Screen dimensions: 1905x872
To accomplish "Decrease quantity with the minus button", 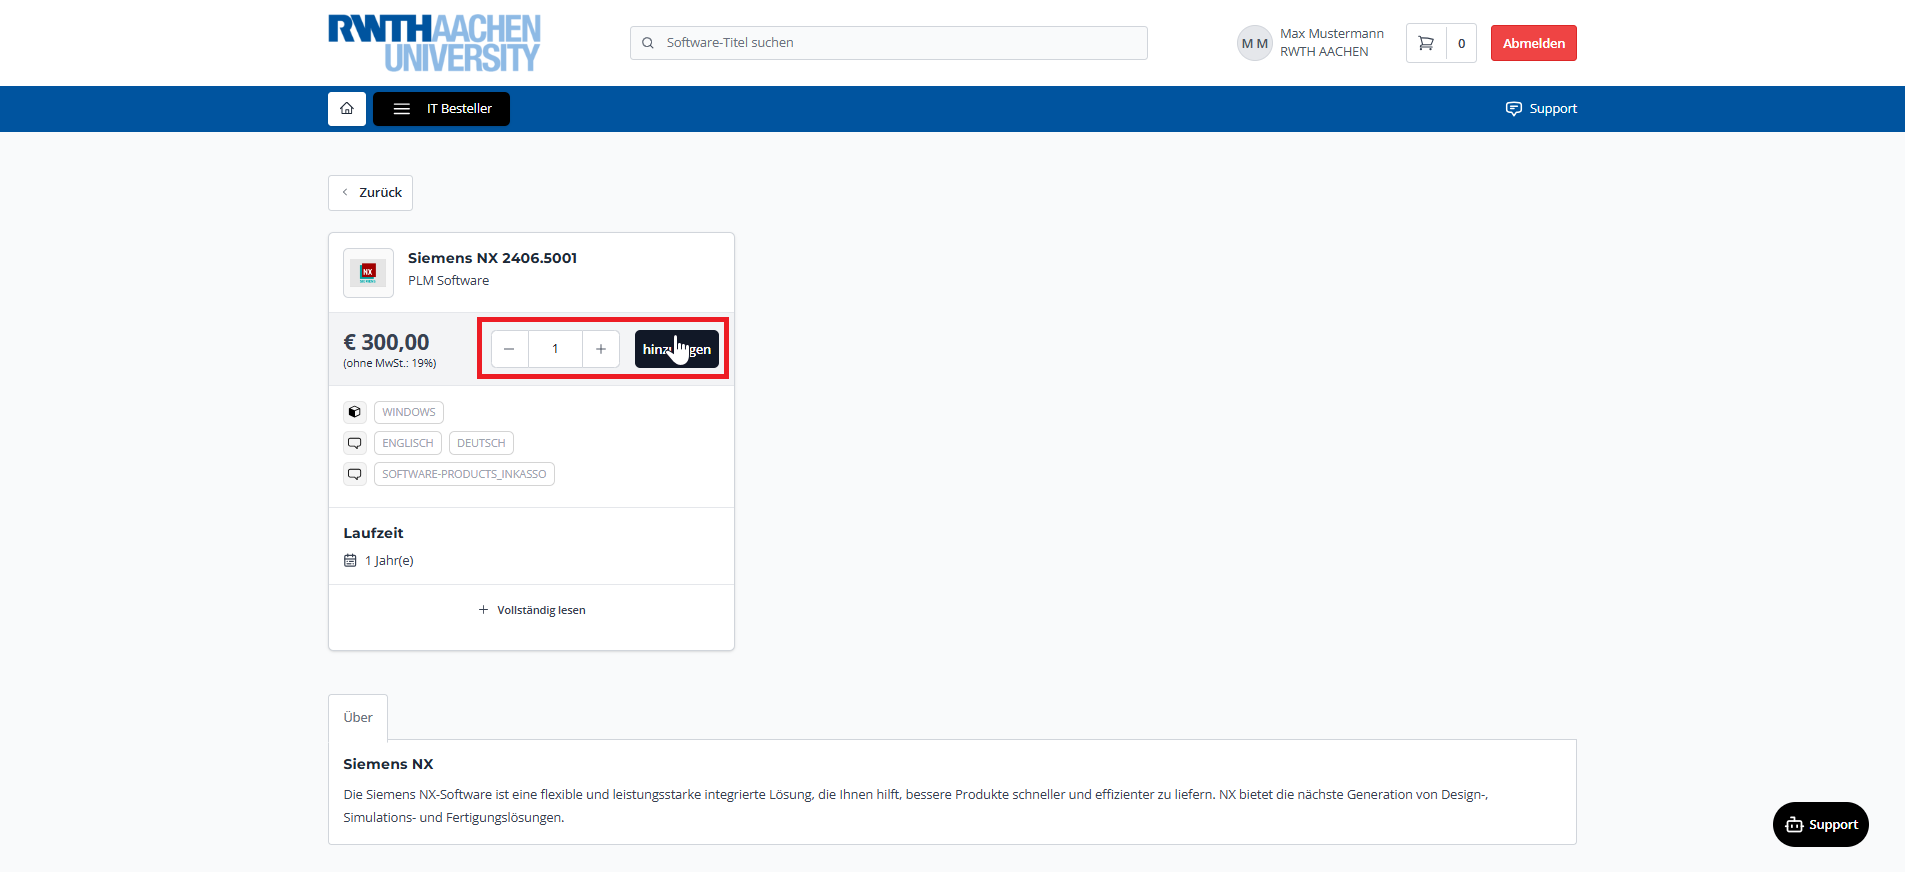I will click(509, 349).
